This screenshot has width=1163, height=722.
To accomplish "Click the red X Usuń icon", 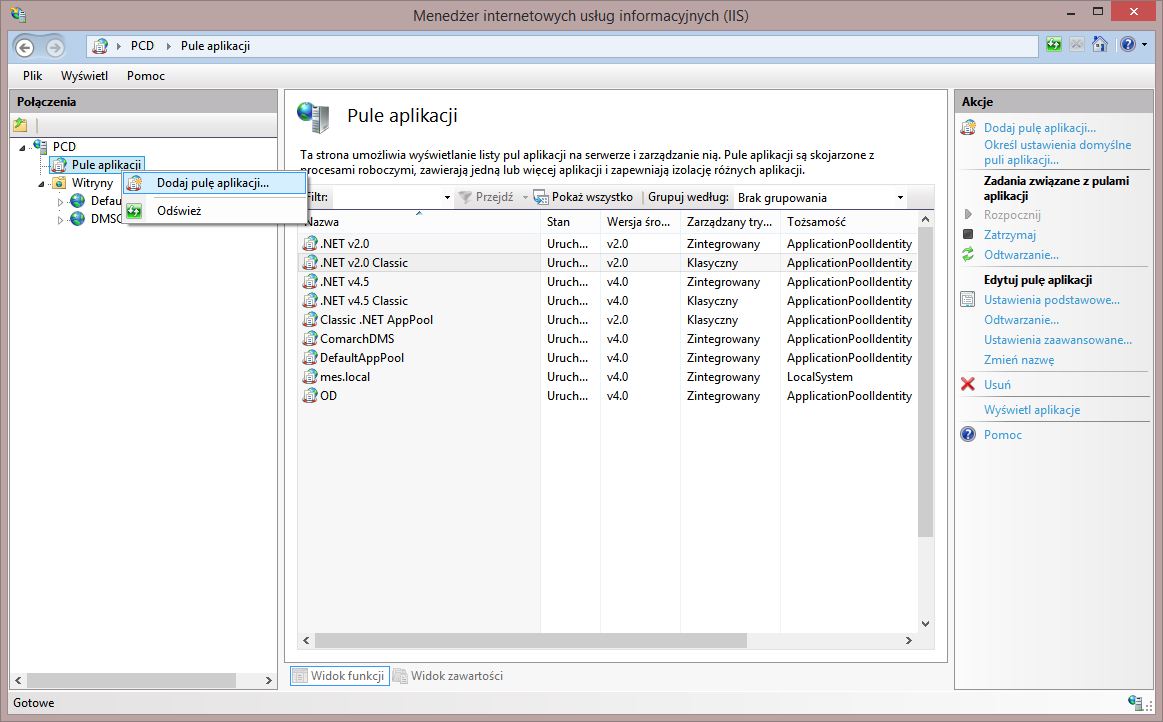I will coord(968,384).
